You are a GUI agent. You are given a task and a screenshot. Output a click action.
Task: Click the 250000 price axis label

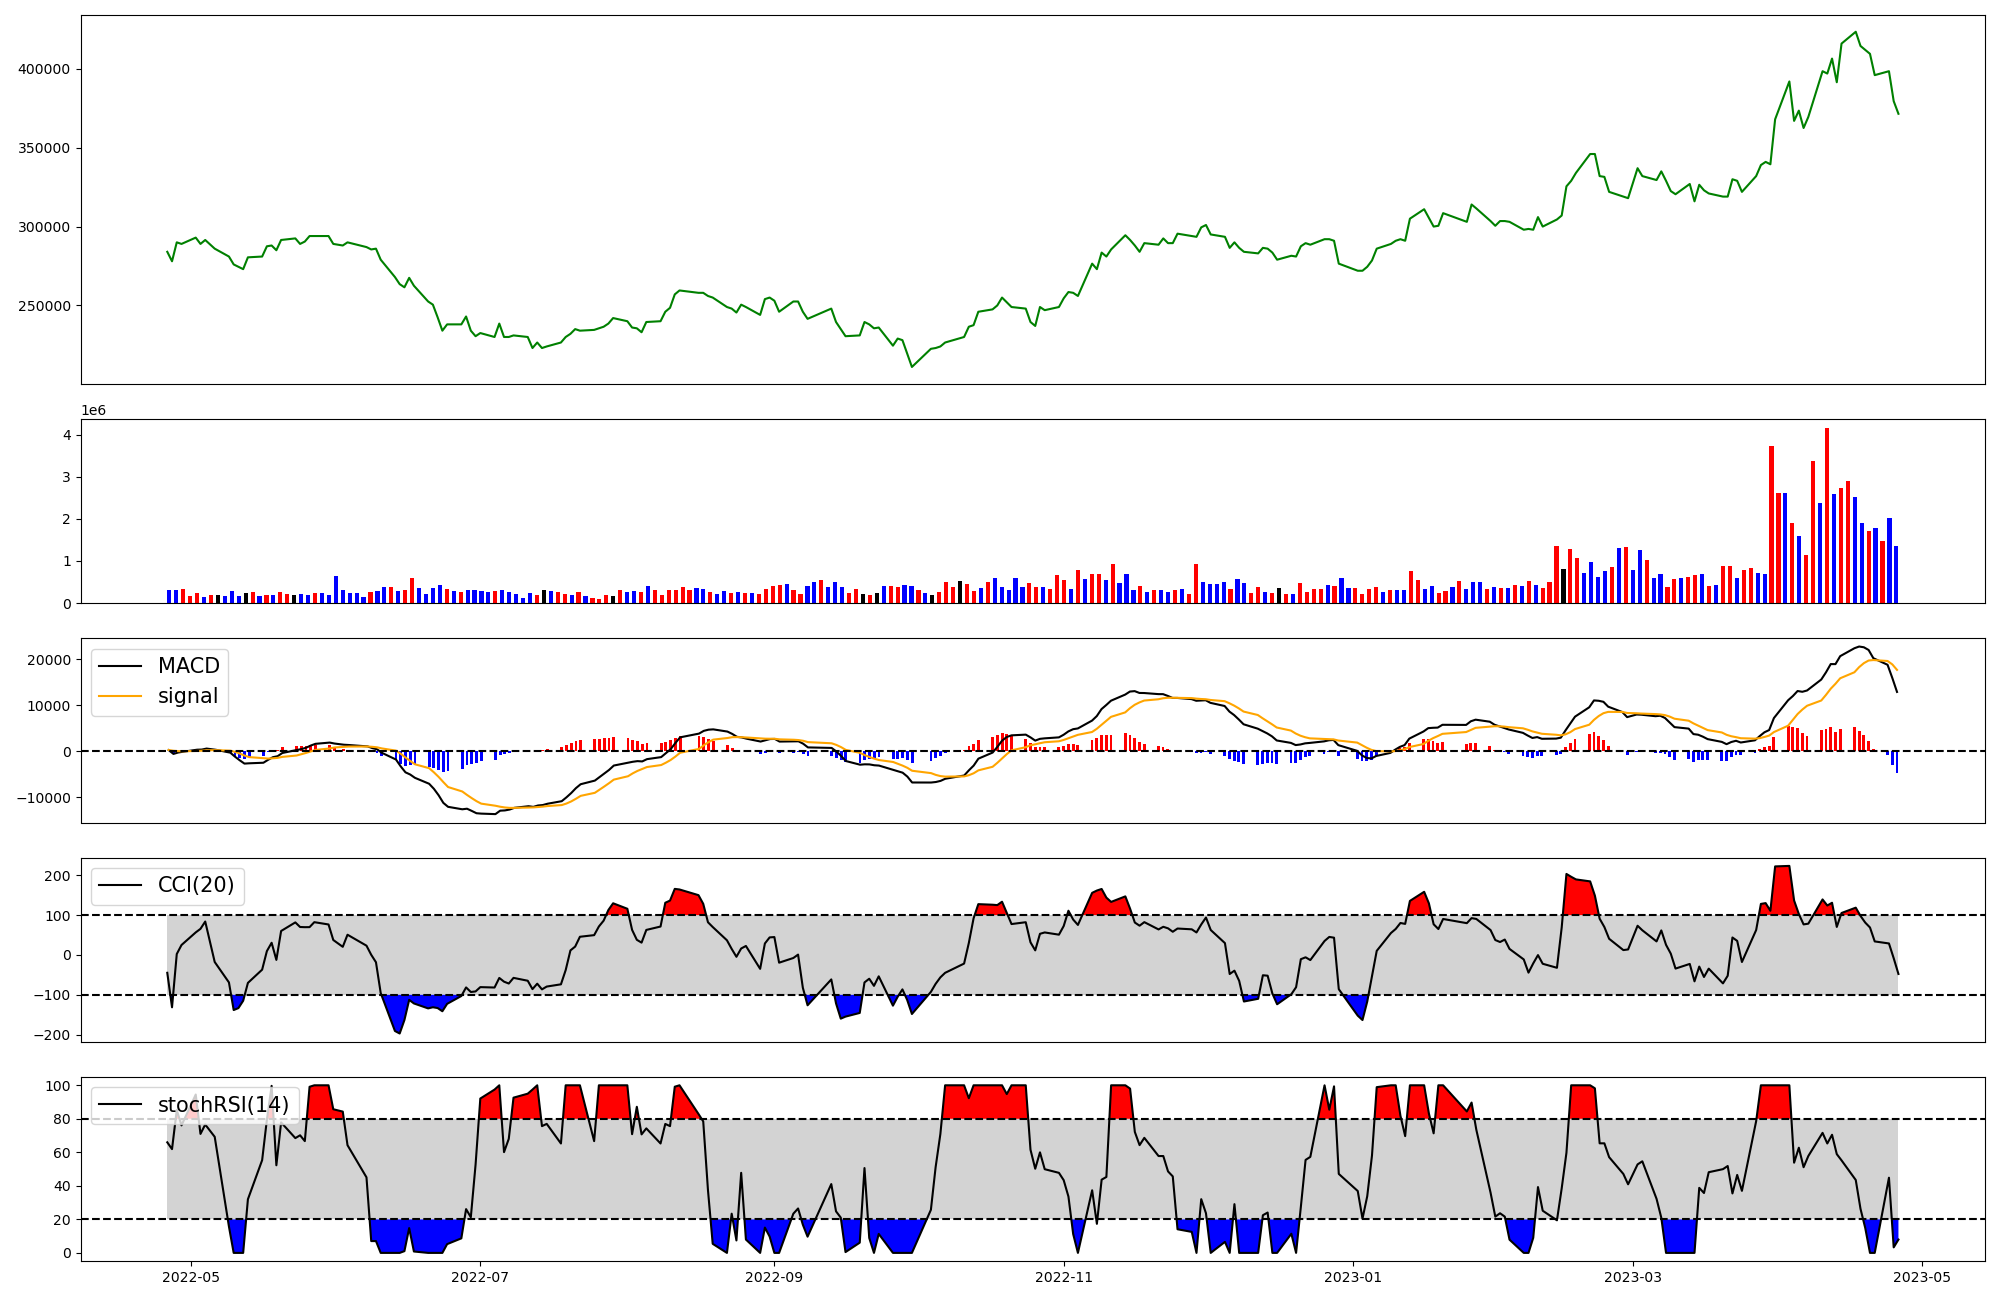[44, 306]
